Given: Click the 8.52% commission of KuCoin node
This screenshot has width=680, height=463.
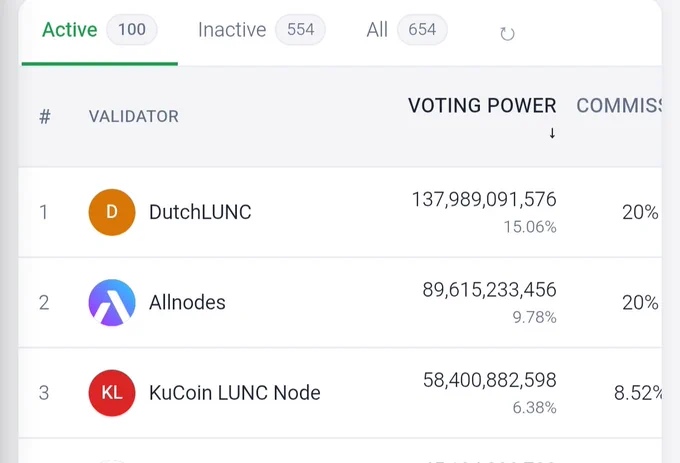Looking at the screenshot, I should [638, 393].
